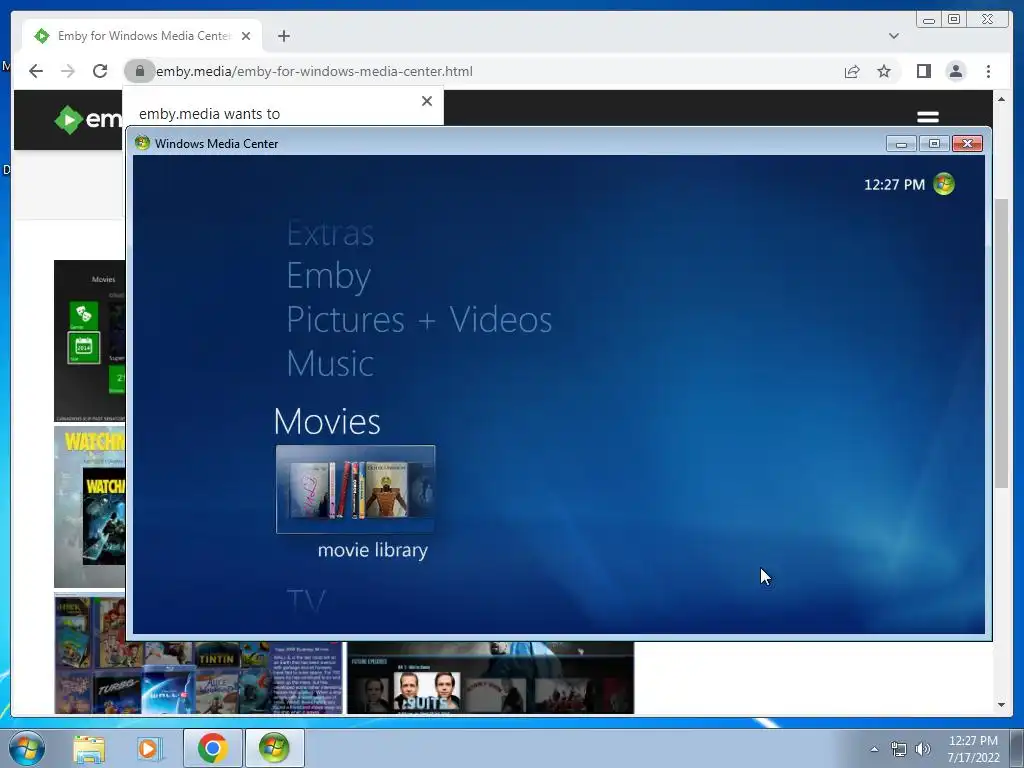Share this page icon in Chrome

pos(852,71)
